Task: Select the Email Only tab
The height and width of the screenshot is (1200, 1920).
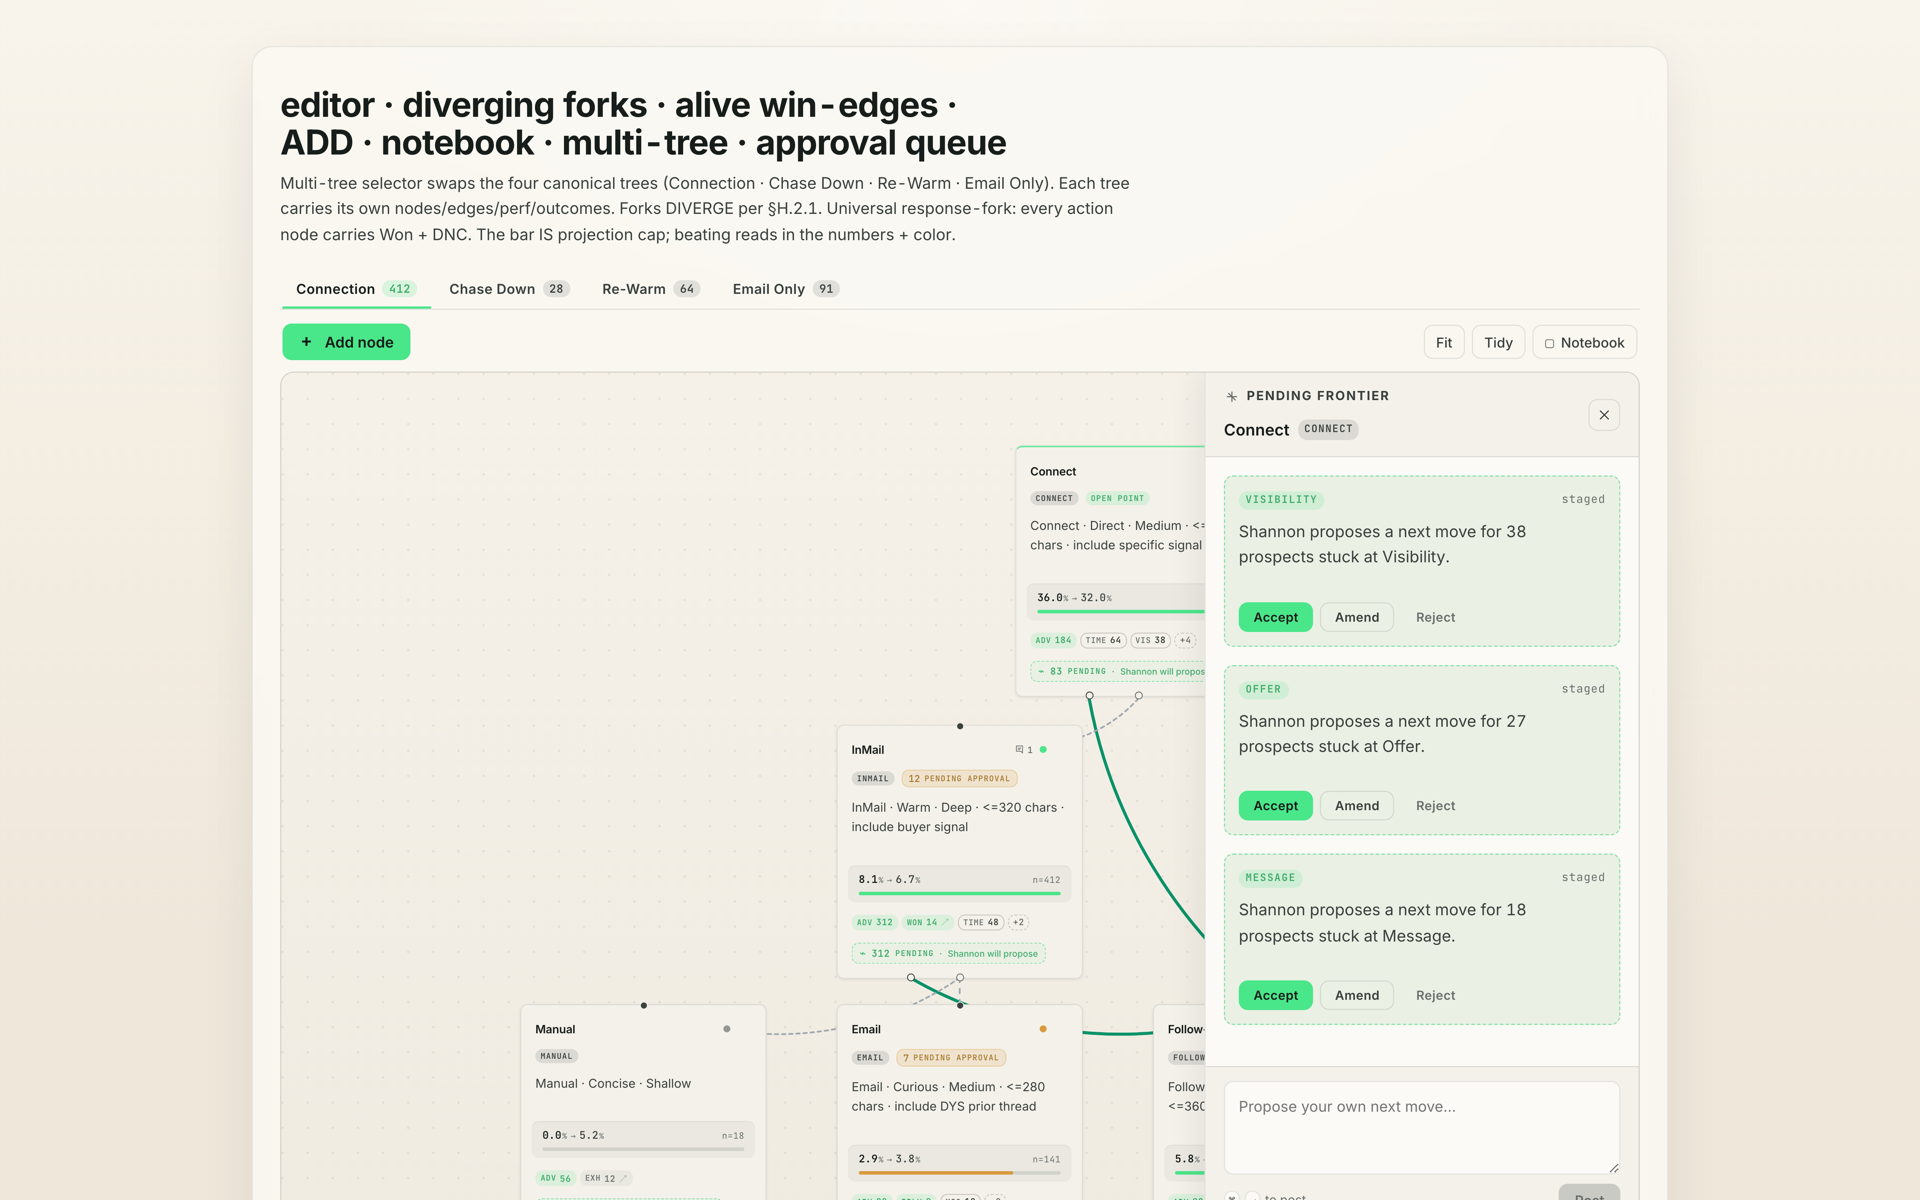Action: coord(785,289)
